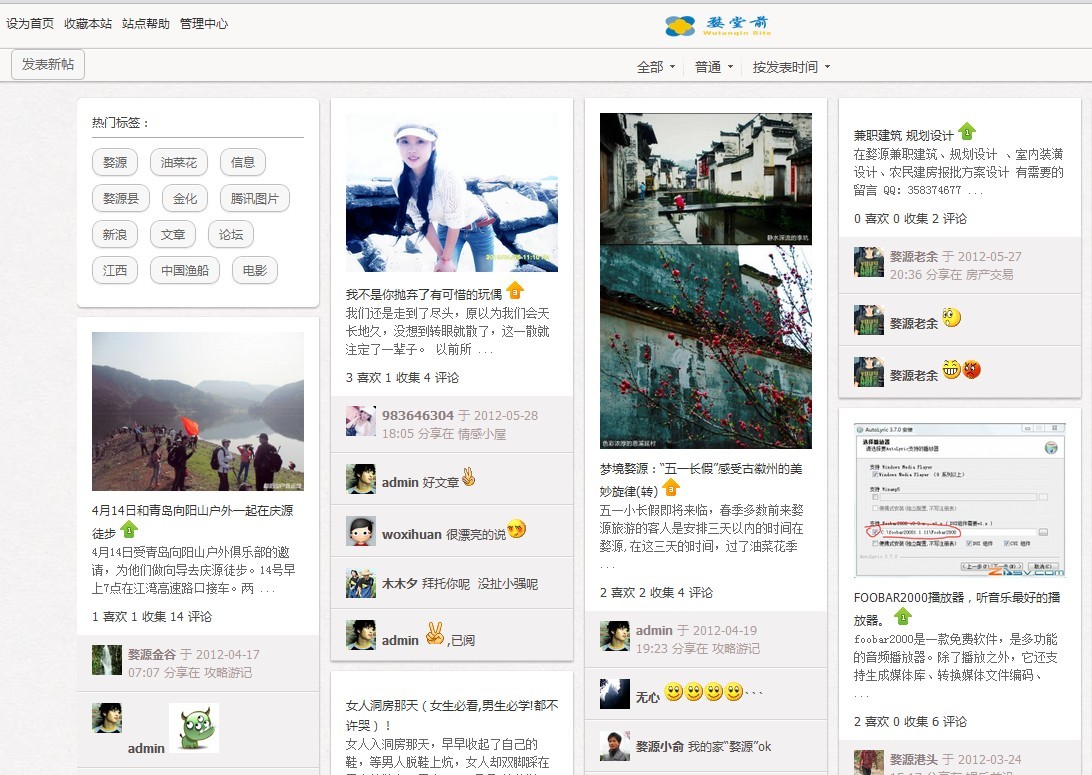Click 983646304 user avatar
Image resolution: width=1092 pixels, height=775 pixels.
click(361, 421)
